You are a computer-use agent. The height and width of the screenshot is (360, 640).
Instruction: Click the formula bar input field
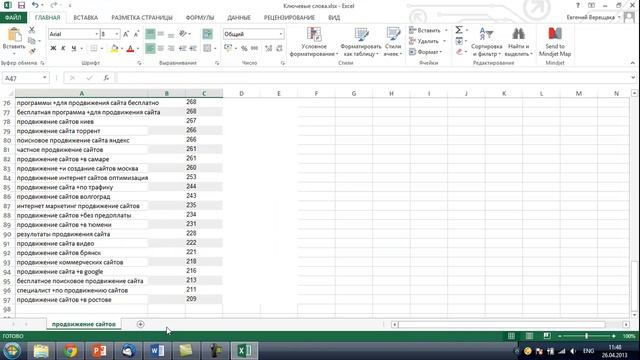coord(372,78)
